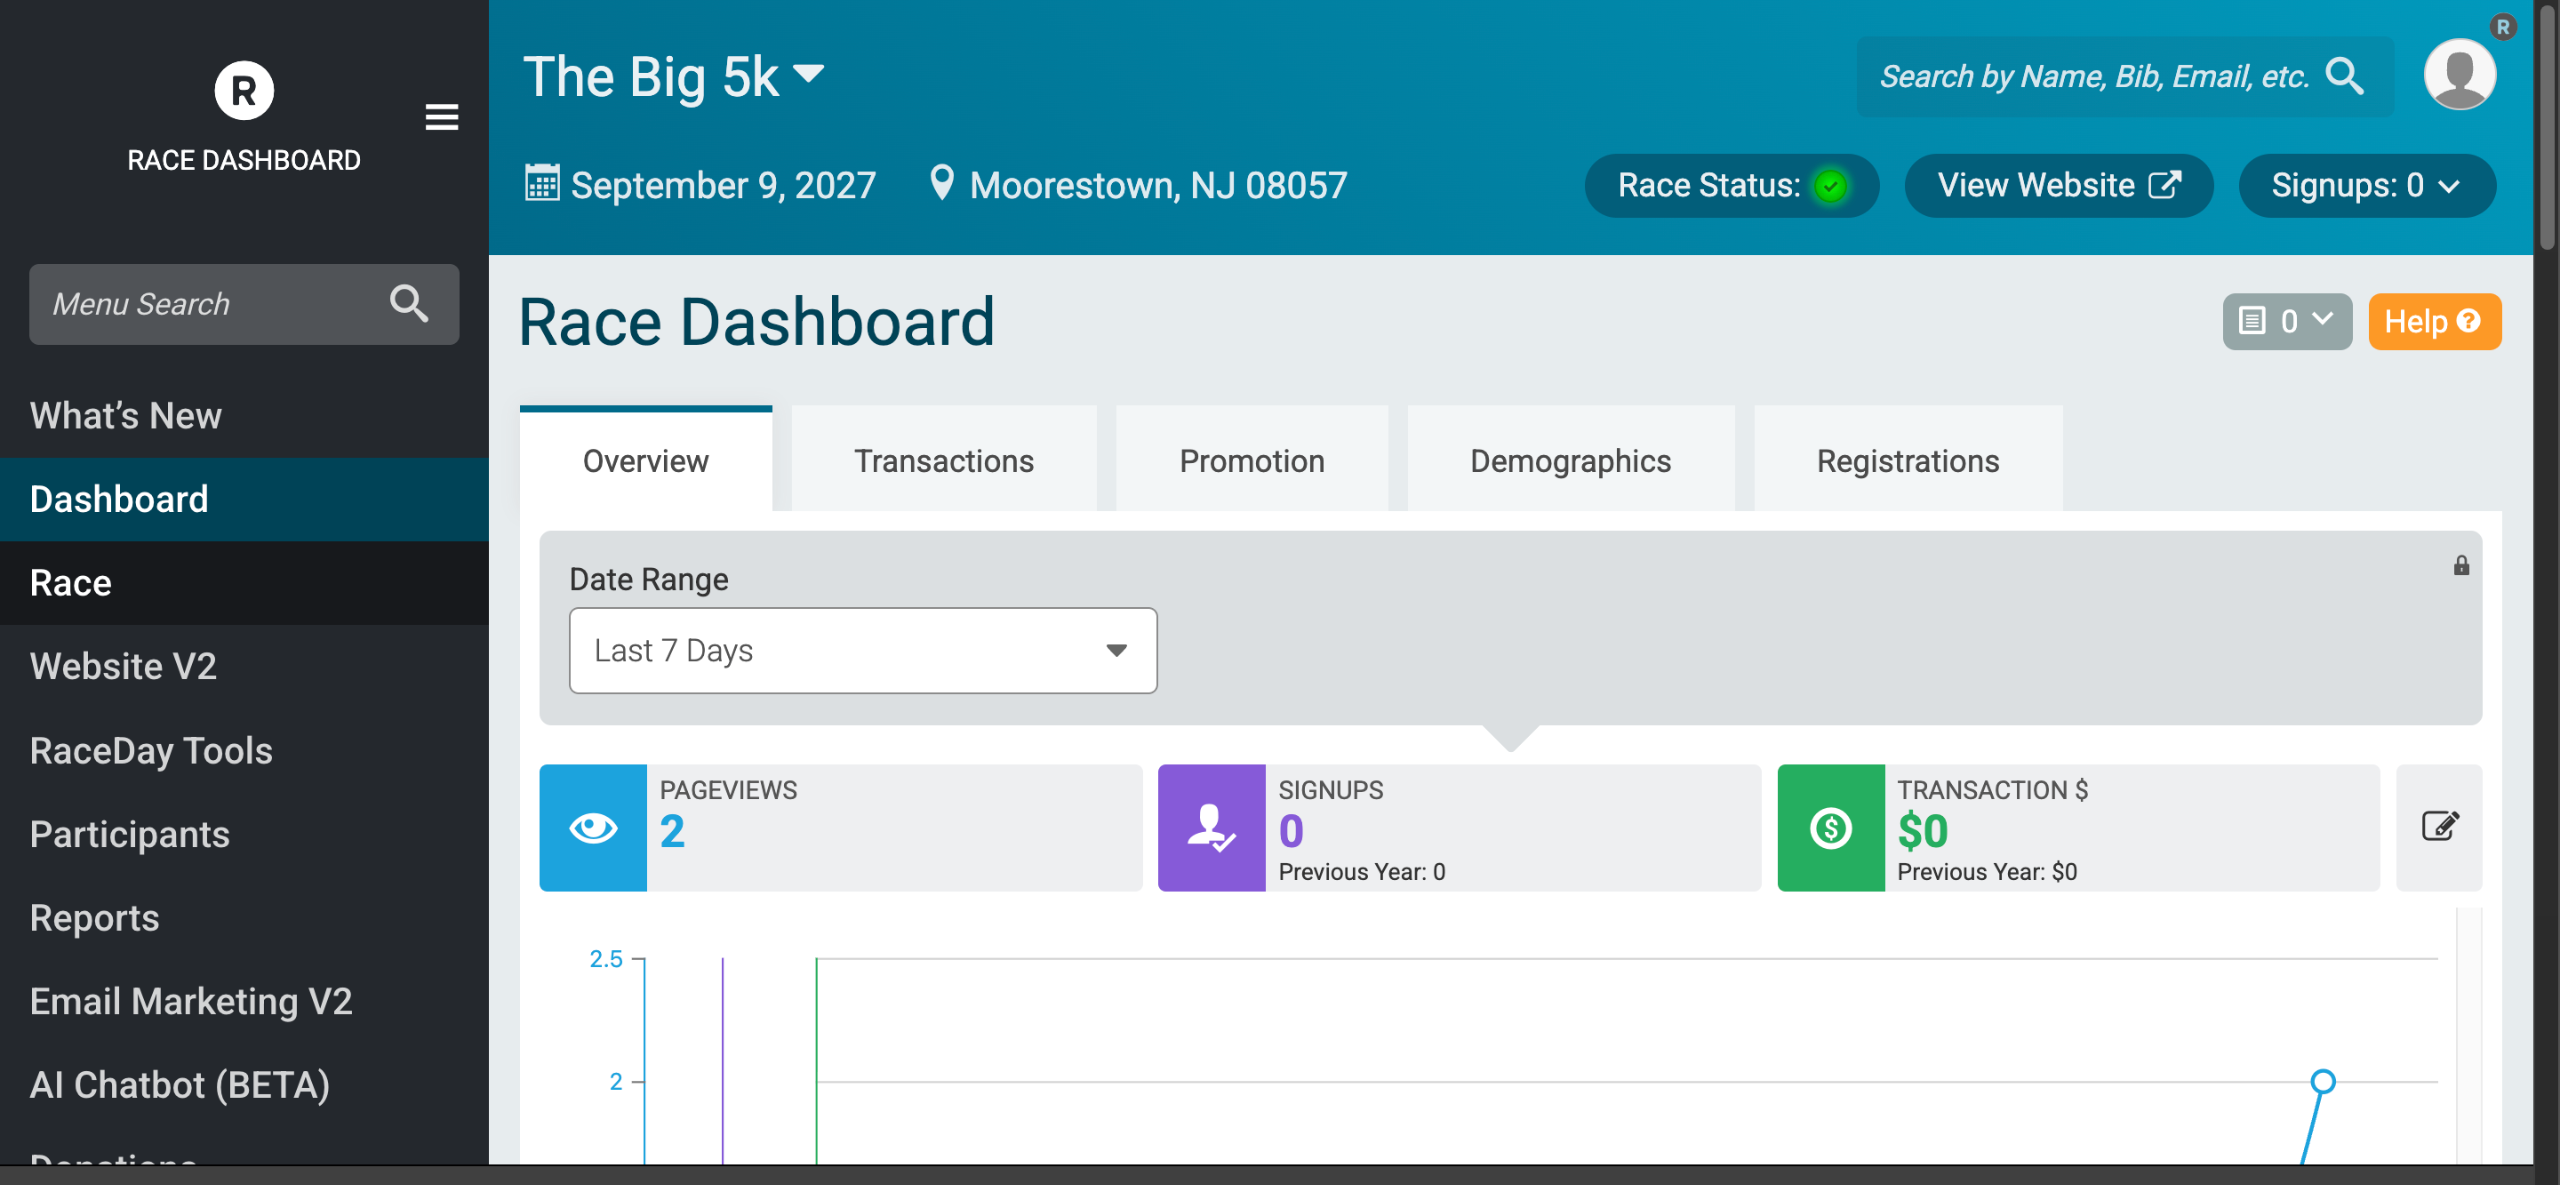Toggle the Race Status green indicator
This screenshot has width=2560, height=1185.
[x=1830, y=186]
